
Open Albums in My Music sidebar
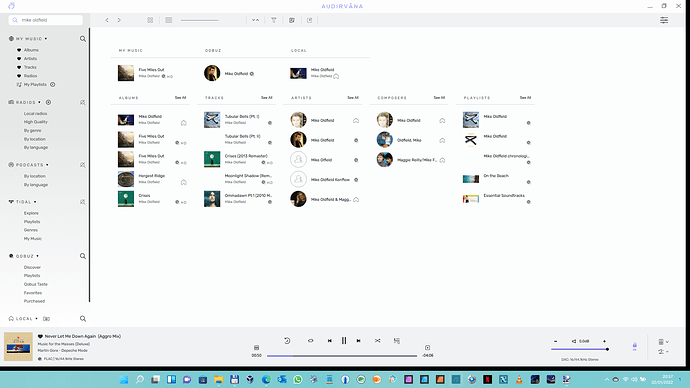click(x=31, y=50)
